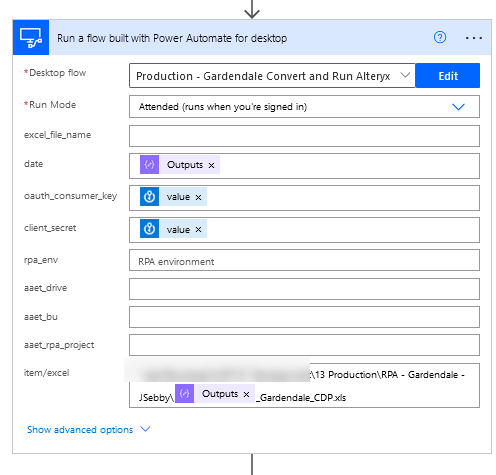Show advanced options link
This screenshot has height=475, width=496.
(80, 430)
